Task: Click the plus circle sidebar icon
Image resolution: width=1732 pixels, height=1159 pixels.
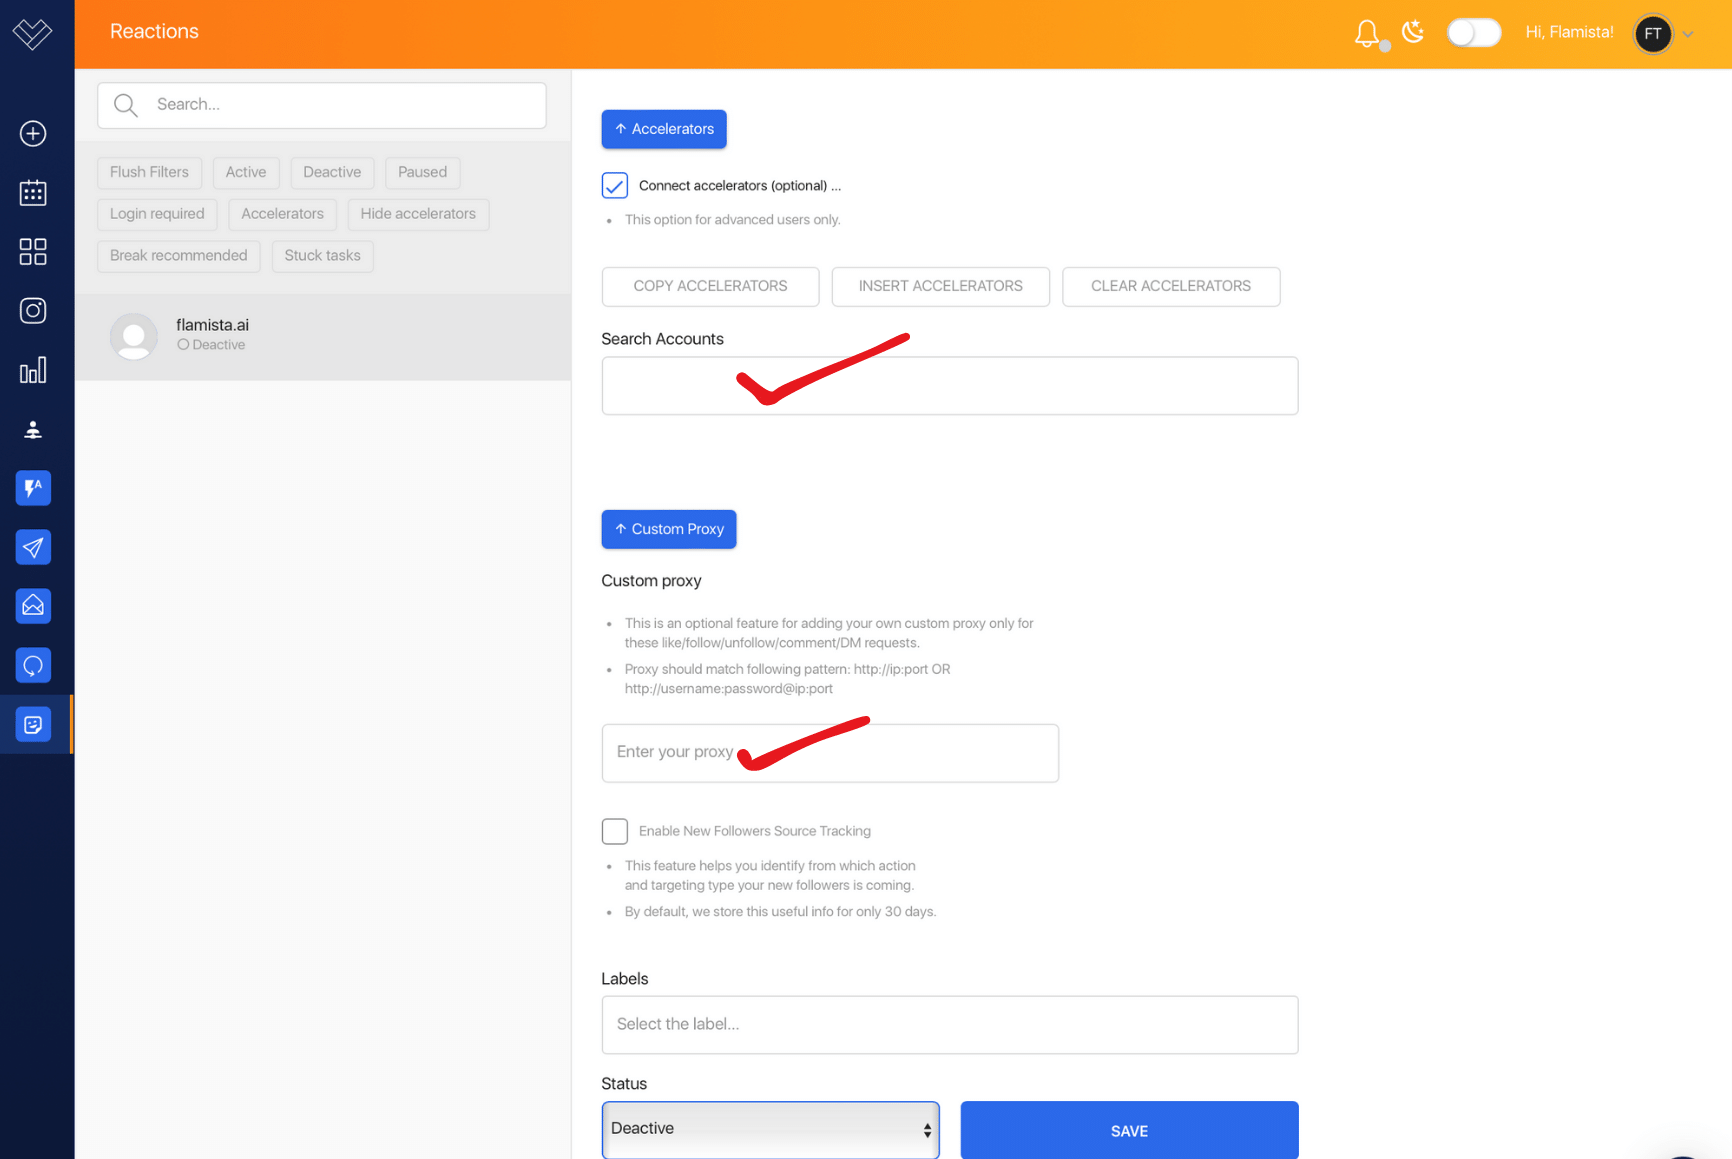Action: point(33,133)
